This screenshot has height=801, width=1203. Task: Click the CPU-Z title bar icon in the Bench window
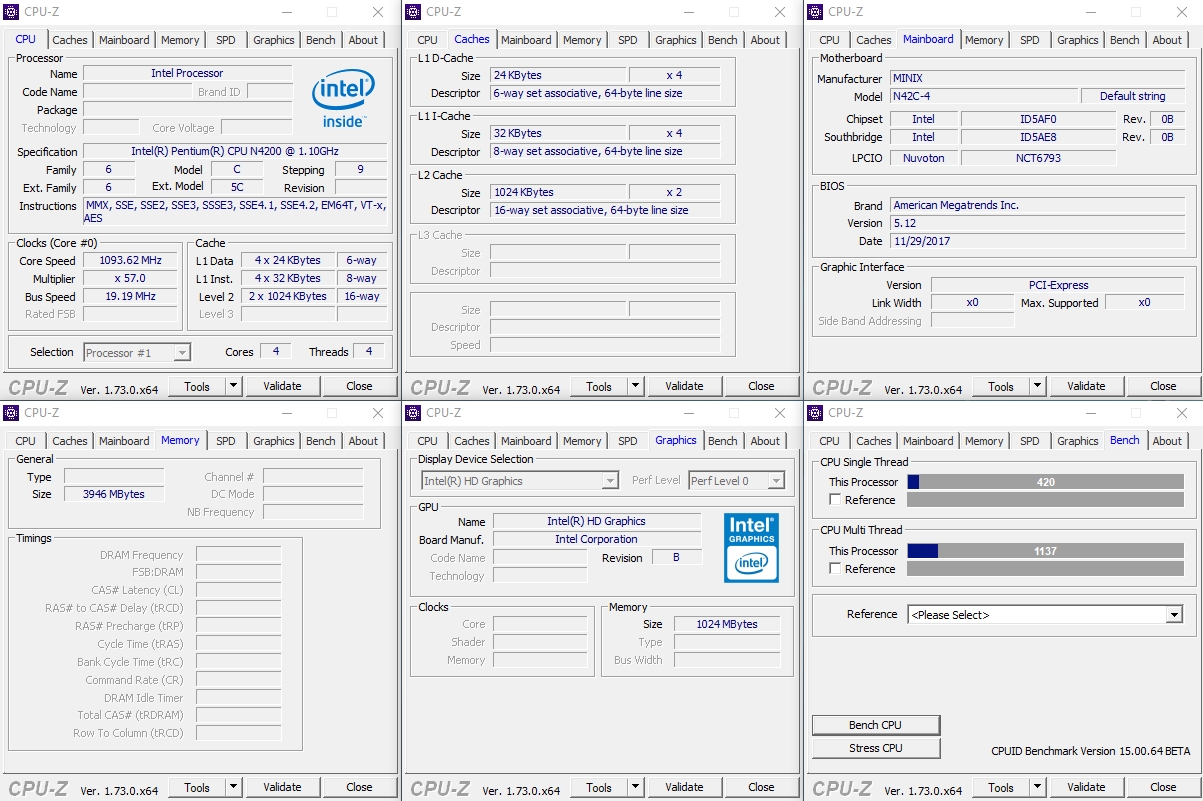815,413
